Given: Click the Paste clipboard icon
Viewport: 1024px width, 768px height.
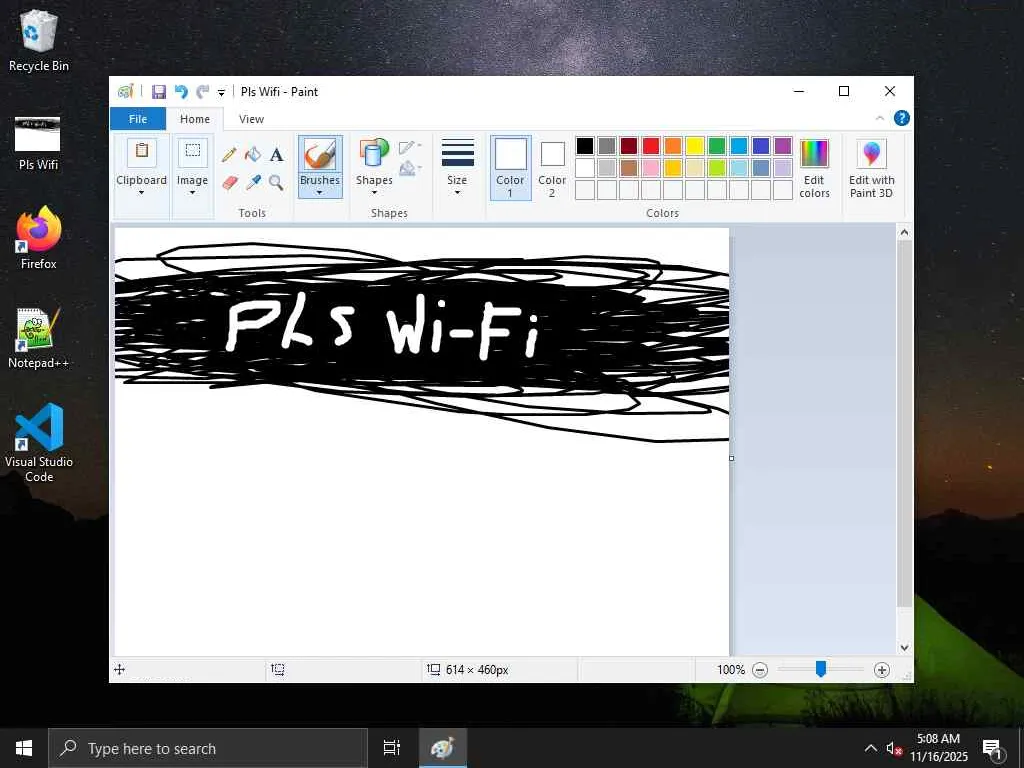Looking at the screenshot, I should click(x=141, y=152).
